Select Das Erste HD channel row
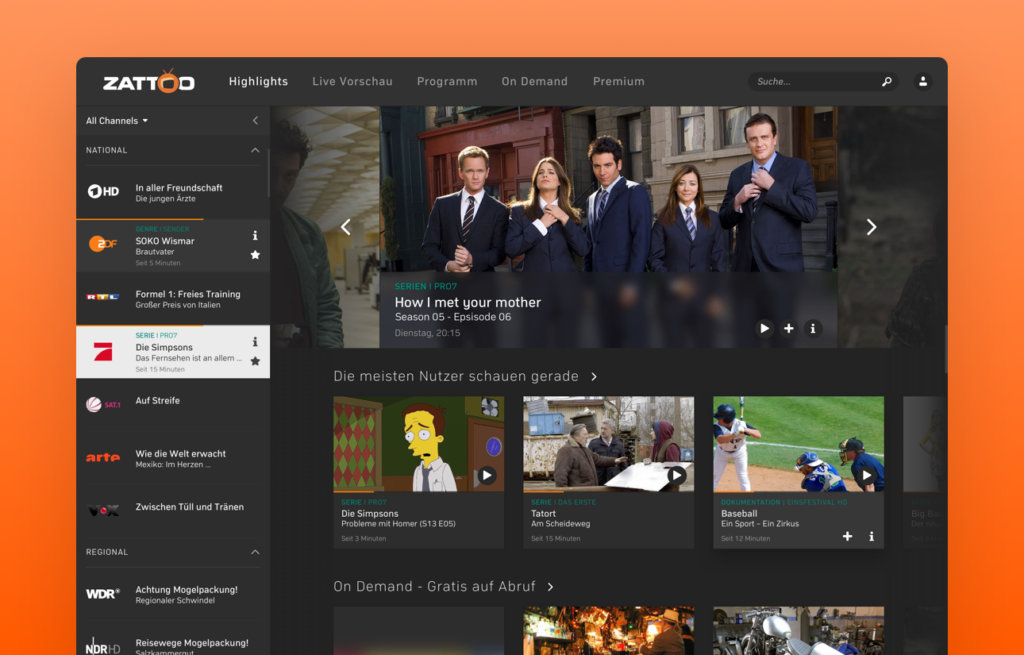 [x=173, y=192]
